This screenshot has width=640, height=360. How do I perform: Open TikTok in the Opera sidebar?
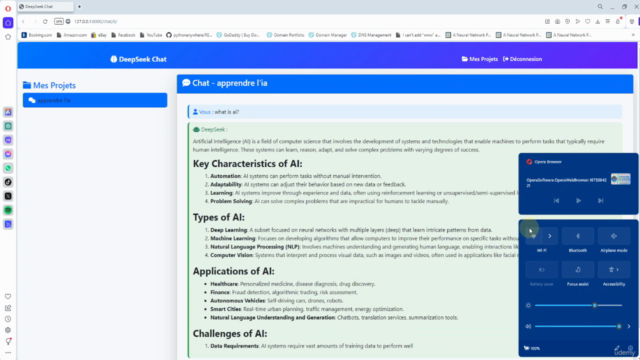[8, 182]
